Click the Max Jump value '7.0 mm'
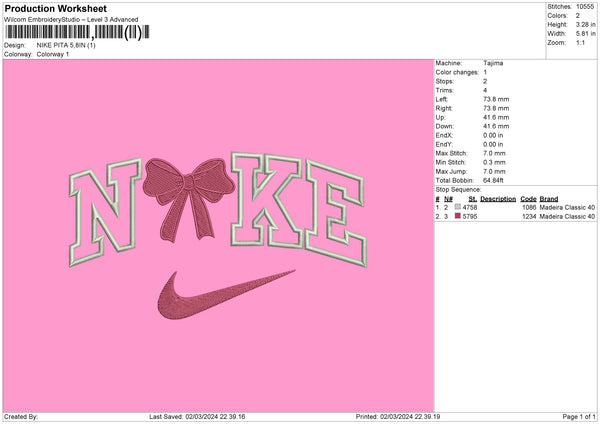Screen dimensions: 600x424 click(494, 171)
